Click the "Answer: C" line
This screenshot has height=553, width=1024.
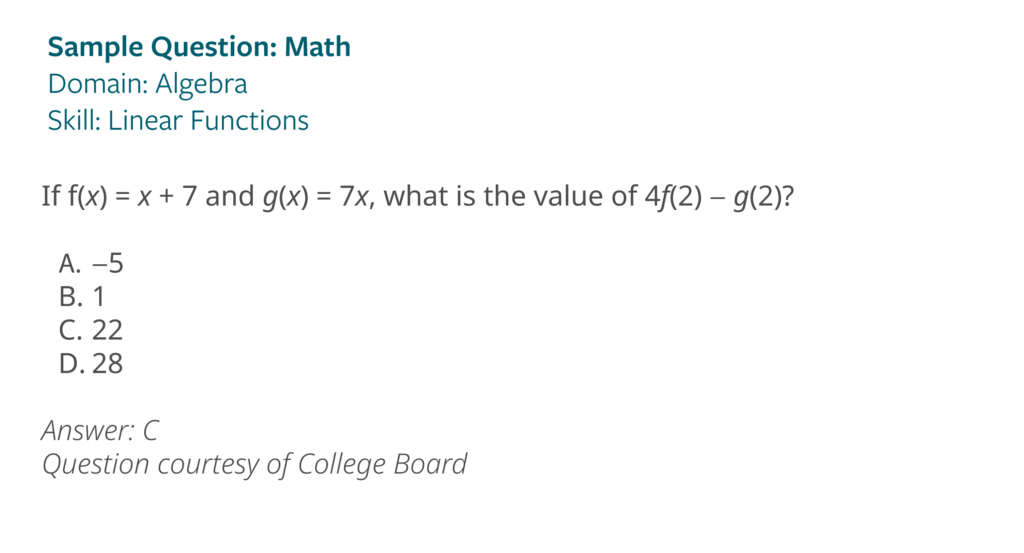(100, 430)
